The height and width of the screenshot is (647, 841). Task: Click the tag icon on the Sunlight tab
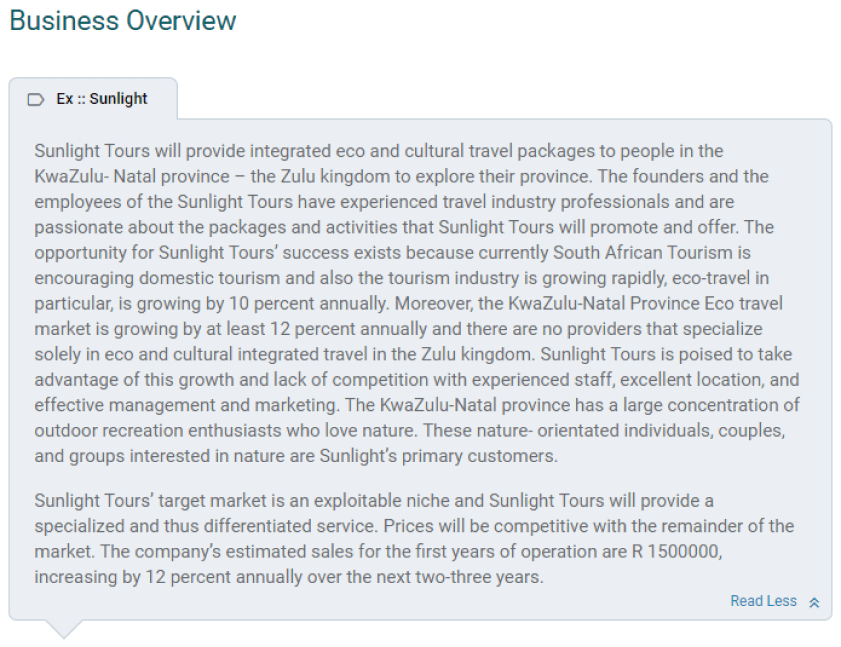click(36, 99)
